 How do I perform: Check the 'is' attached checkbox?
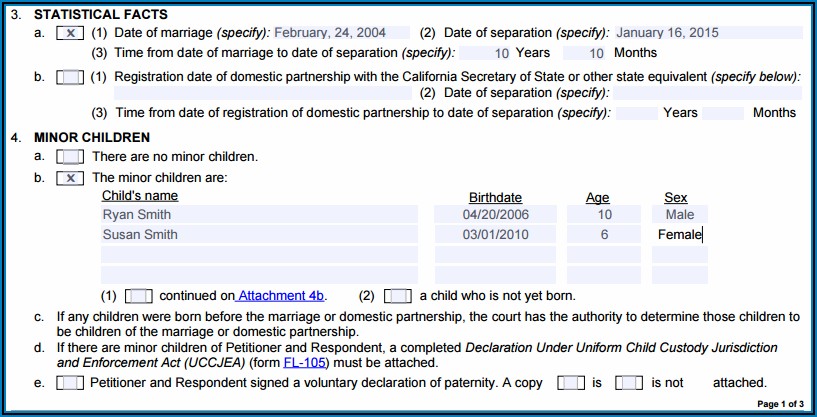571,383
